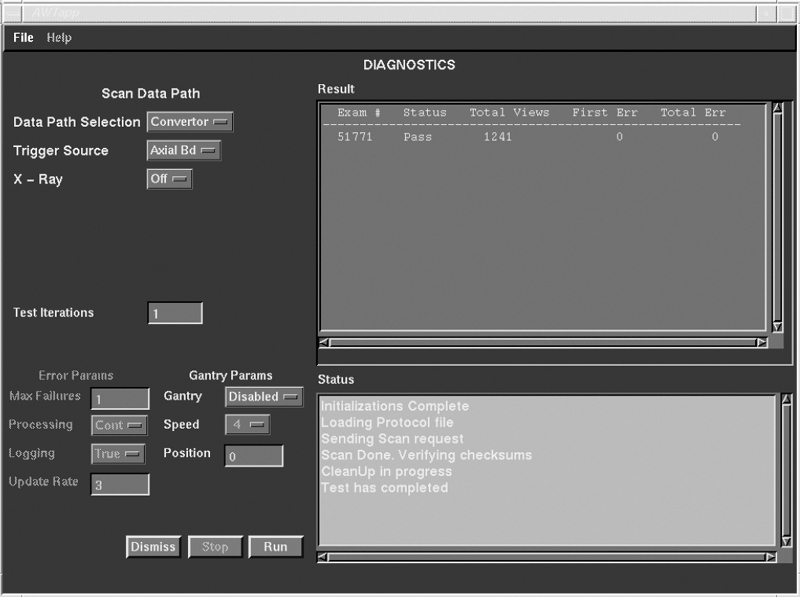Switch the Gantry Disabled option
Viewport: 800px width, 597px height.
click(263, 397)
